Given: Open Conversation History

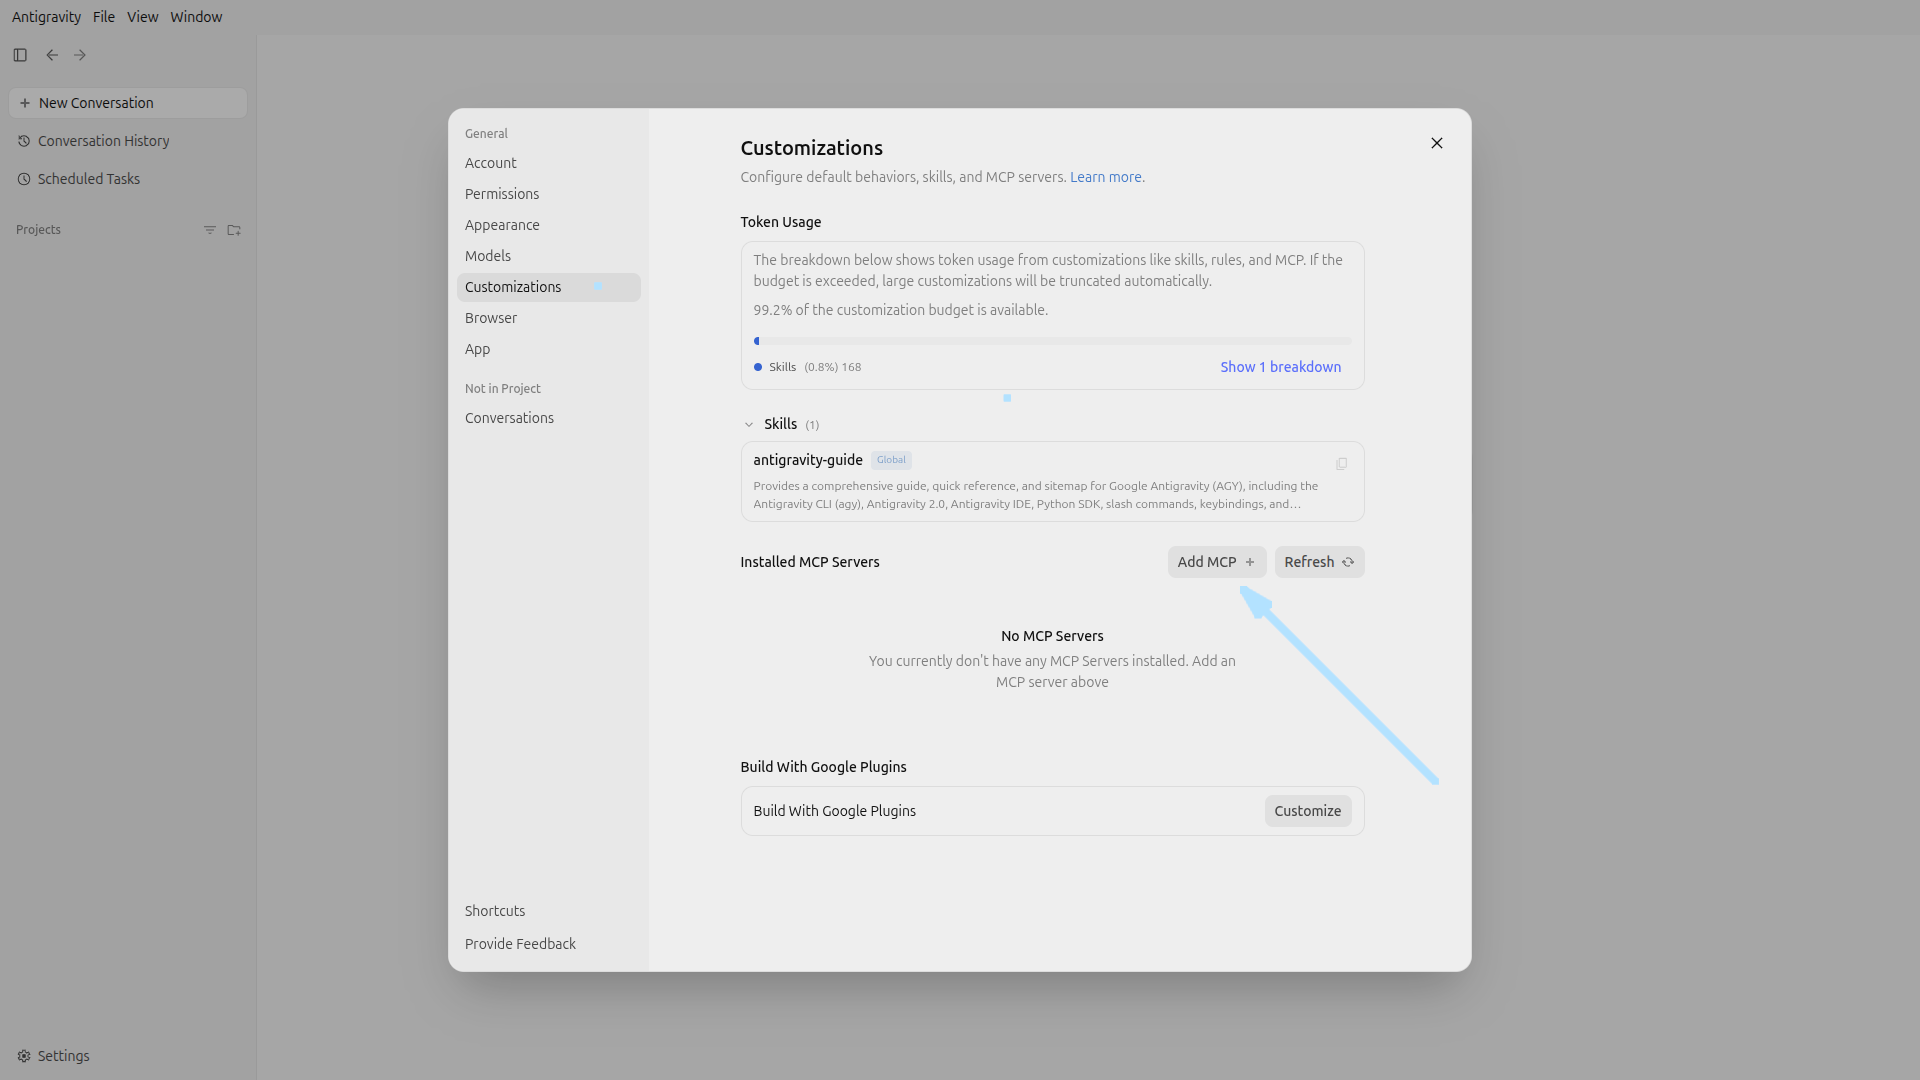Looking at the screenshot, I should click(x=128, y=141).
